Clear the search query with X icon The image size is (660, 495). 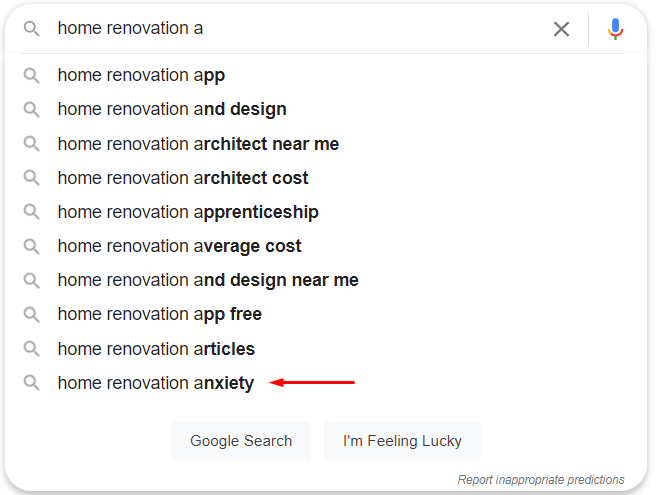tap(561, 29)
